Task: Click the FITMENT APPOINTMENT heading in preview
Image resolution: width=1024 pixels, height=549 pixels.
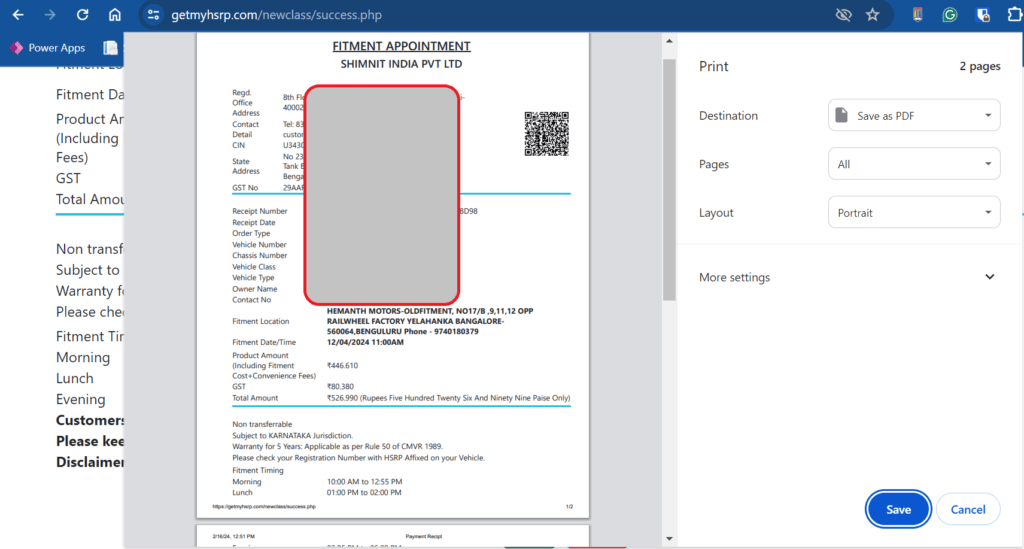Action: click(401, 46)
